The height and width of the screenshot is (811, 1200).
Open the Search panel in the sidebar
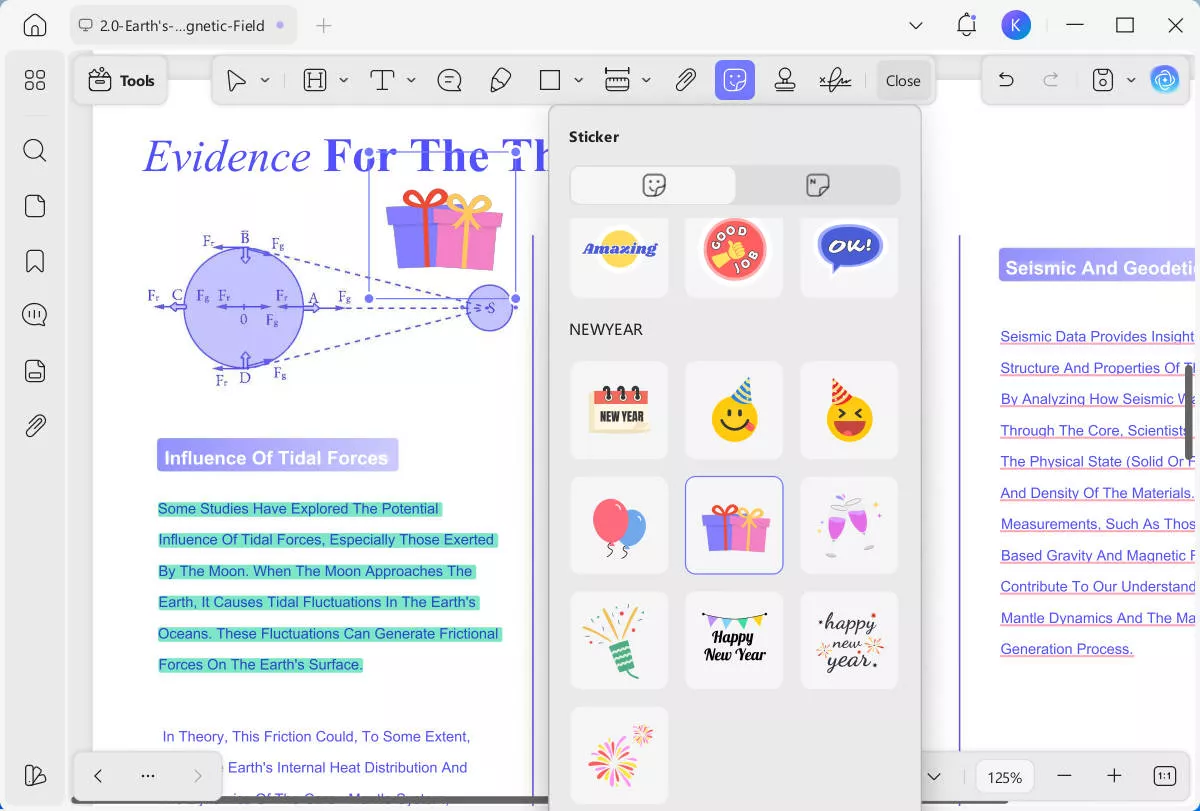coord(34,151)
